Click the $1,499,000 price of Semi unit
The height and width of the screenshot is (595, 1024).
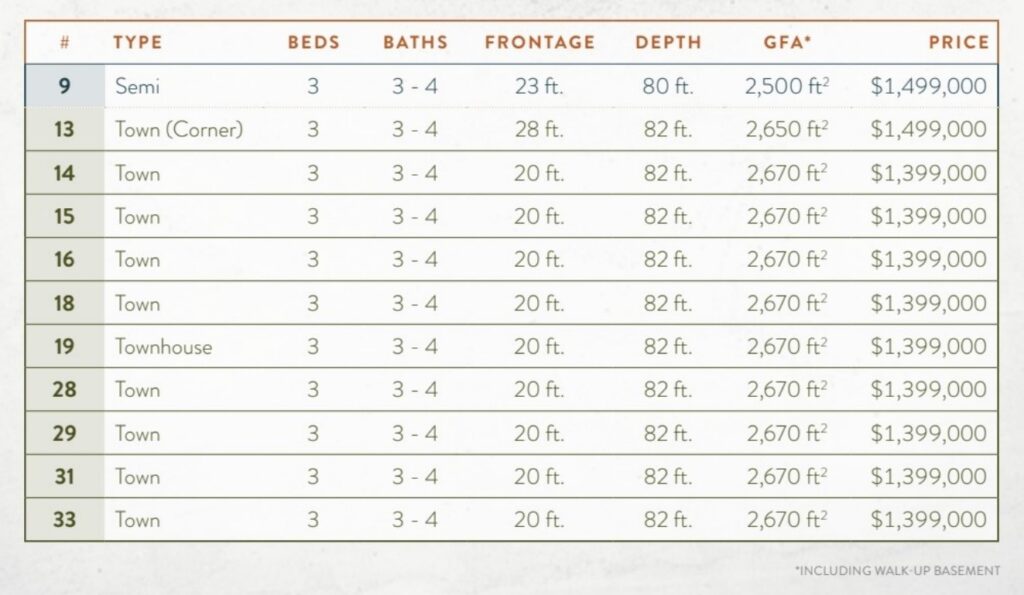928,86
